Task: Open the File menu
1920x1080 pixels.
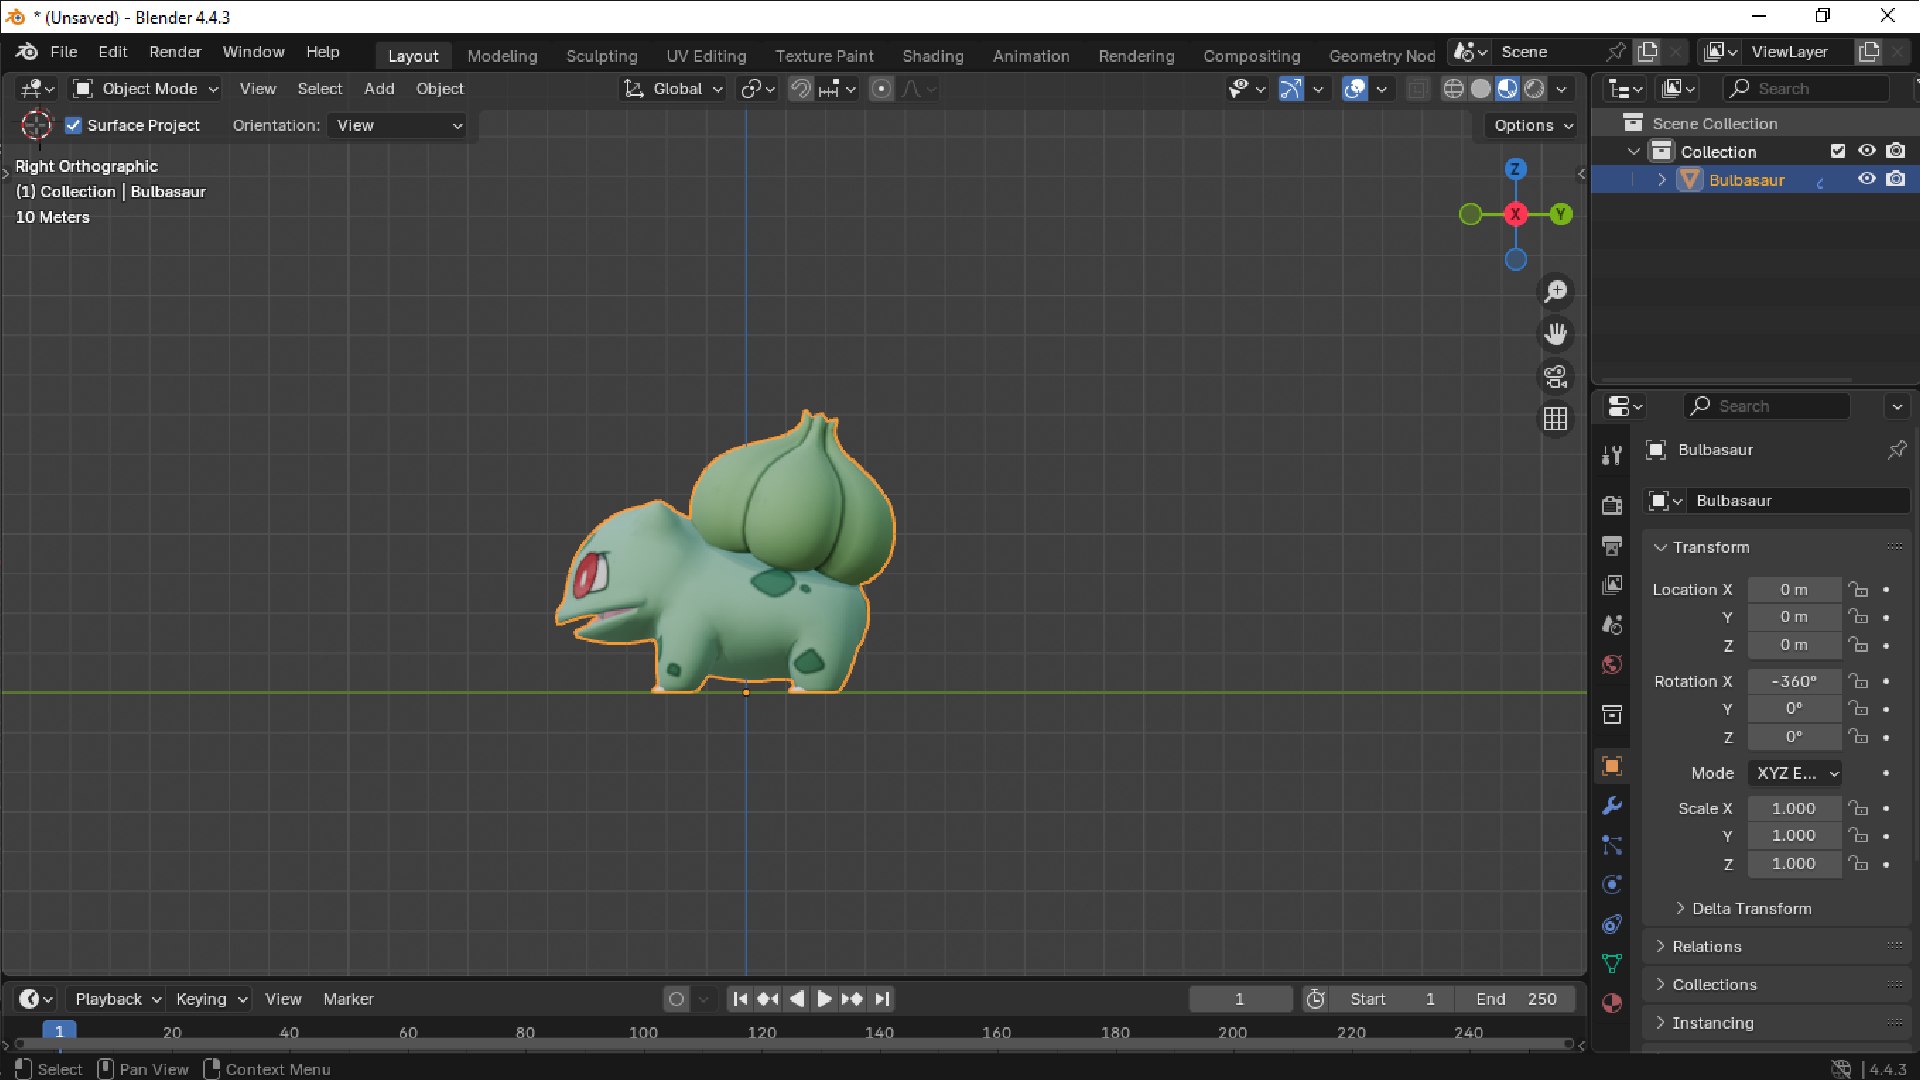Action: pyautogui.click(x=63, y=52)
